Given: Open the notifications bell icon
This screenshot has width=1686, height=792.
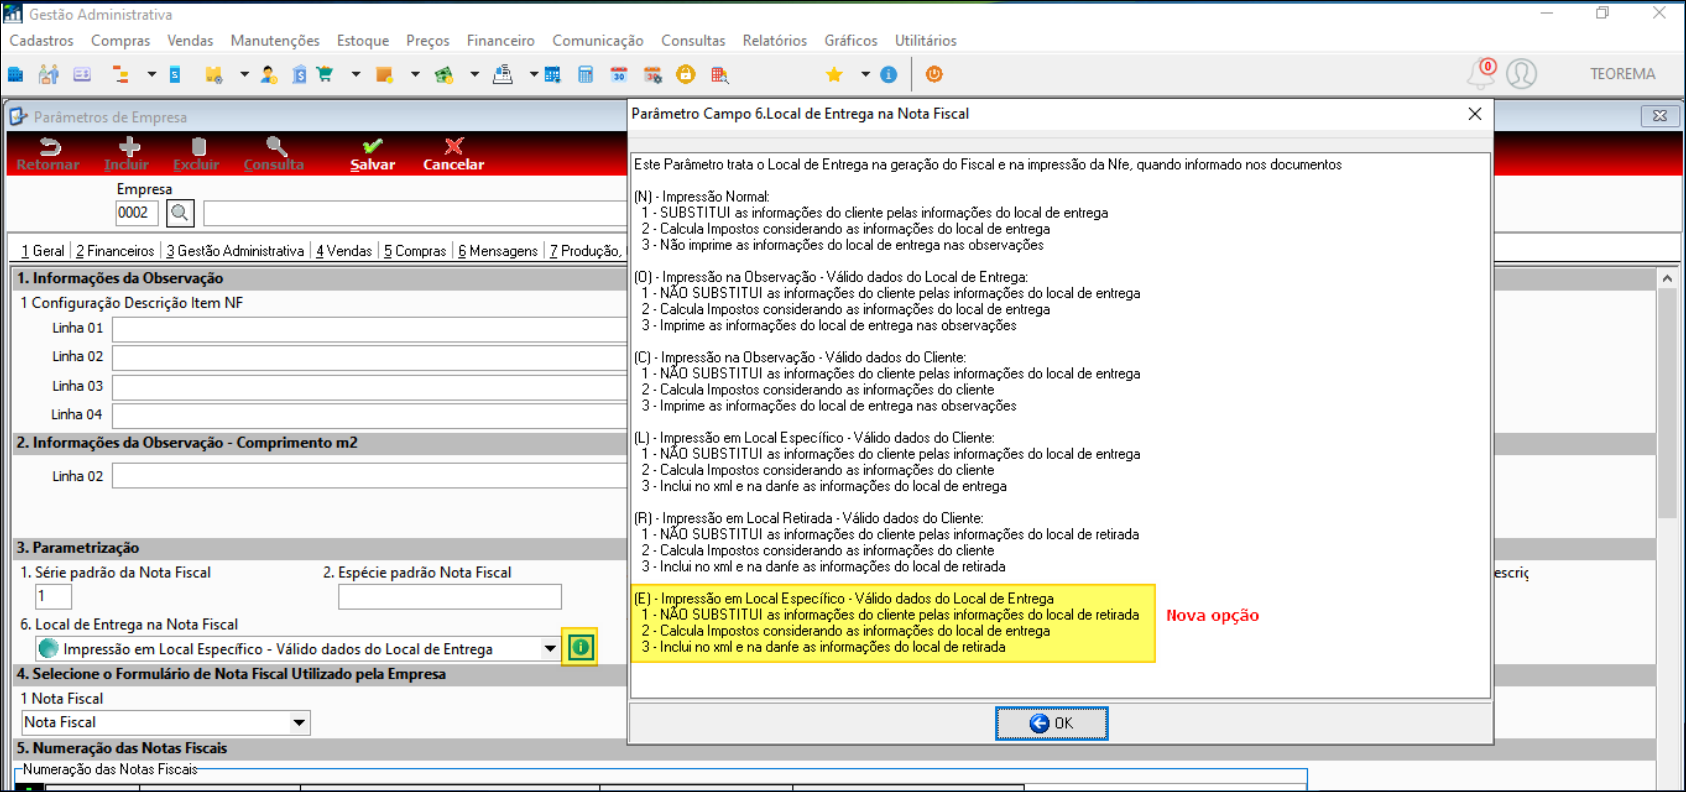Looking at the screenshot, I should (x=1482, y=73).
